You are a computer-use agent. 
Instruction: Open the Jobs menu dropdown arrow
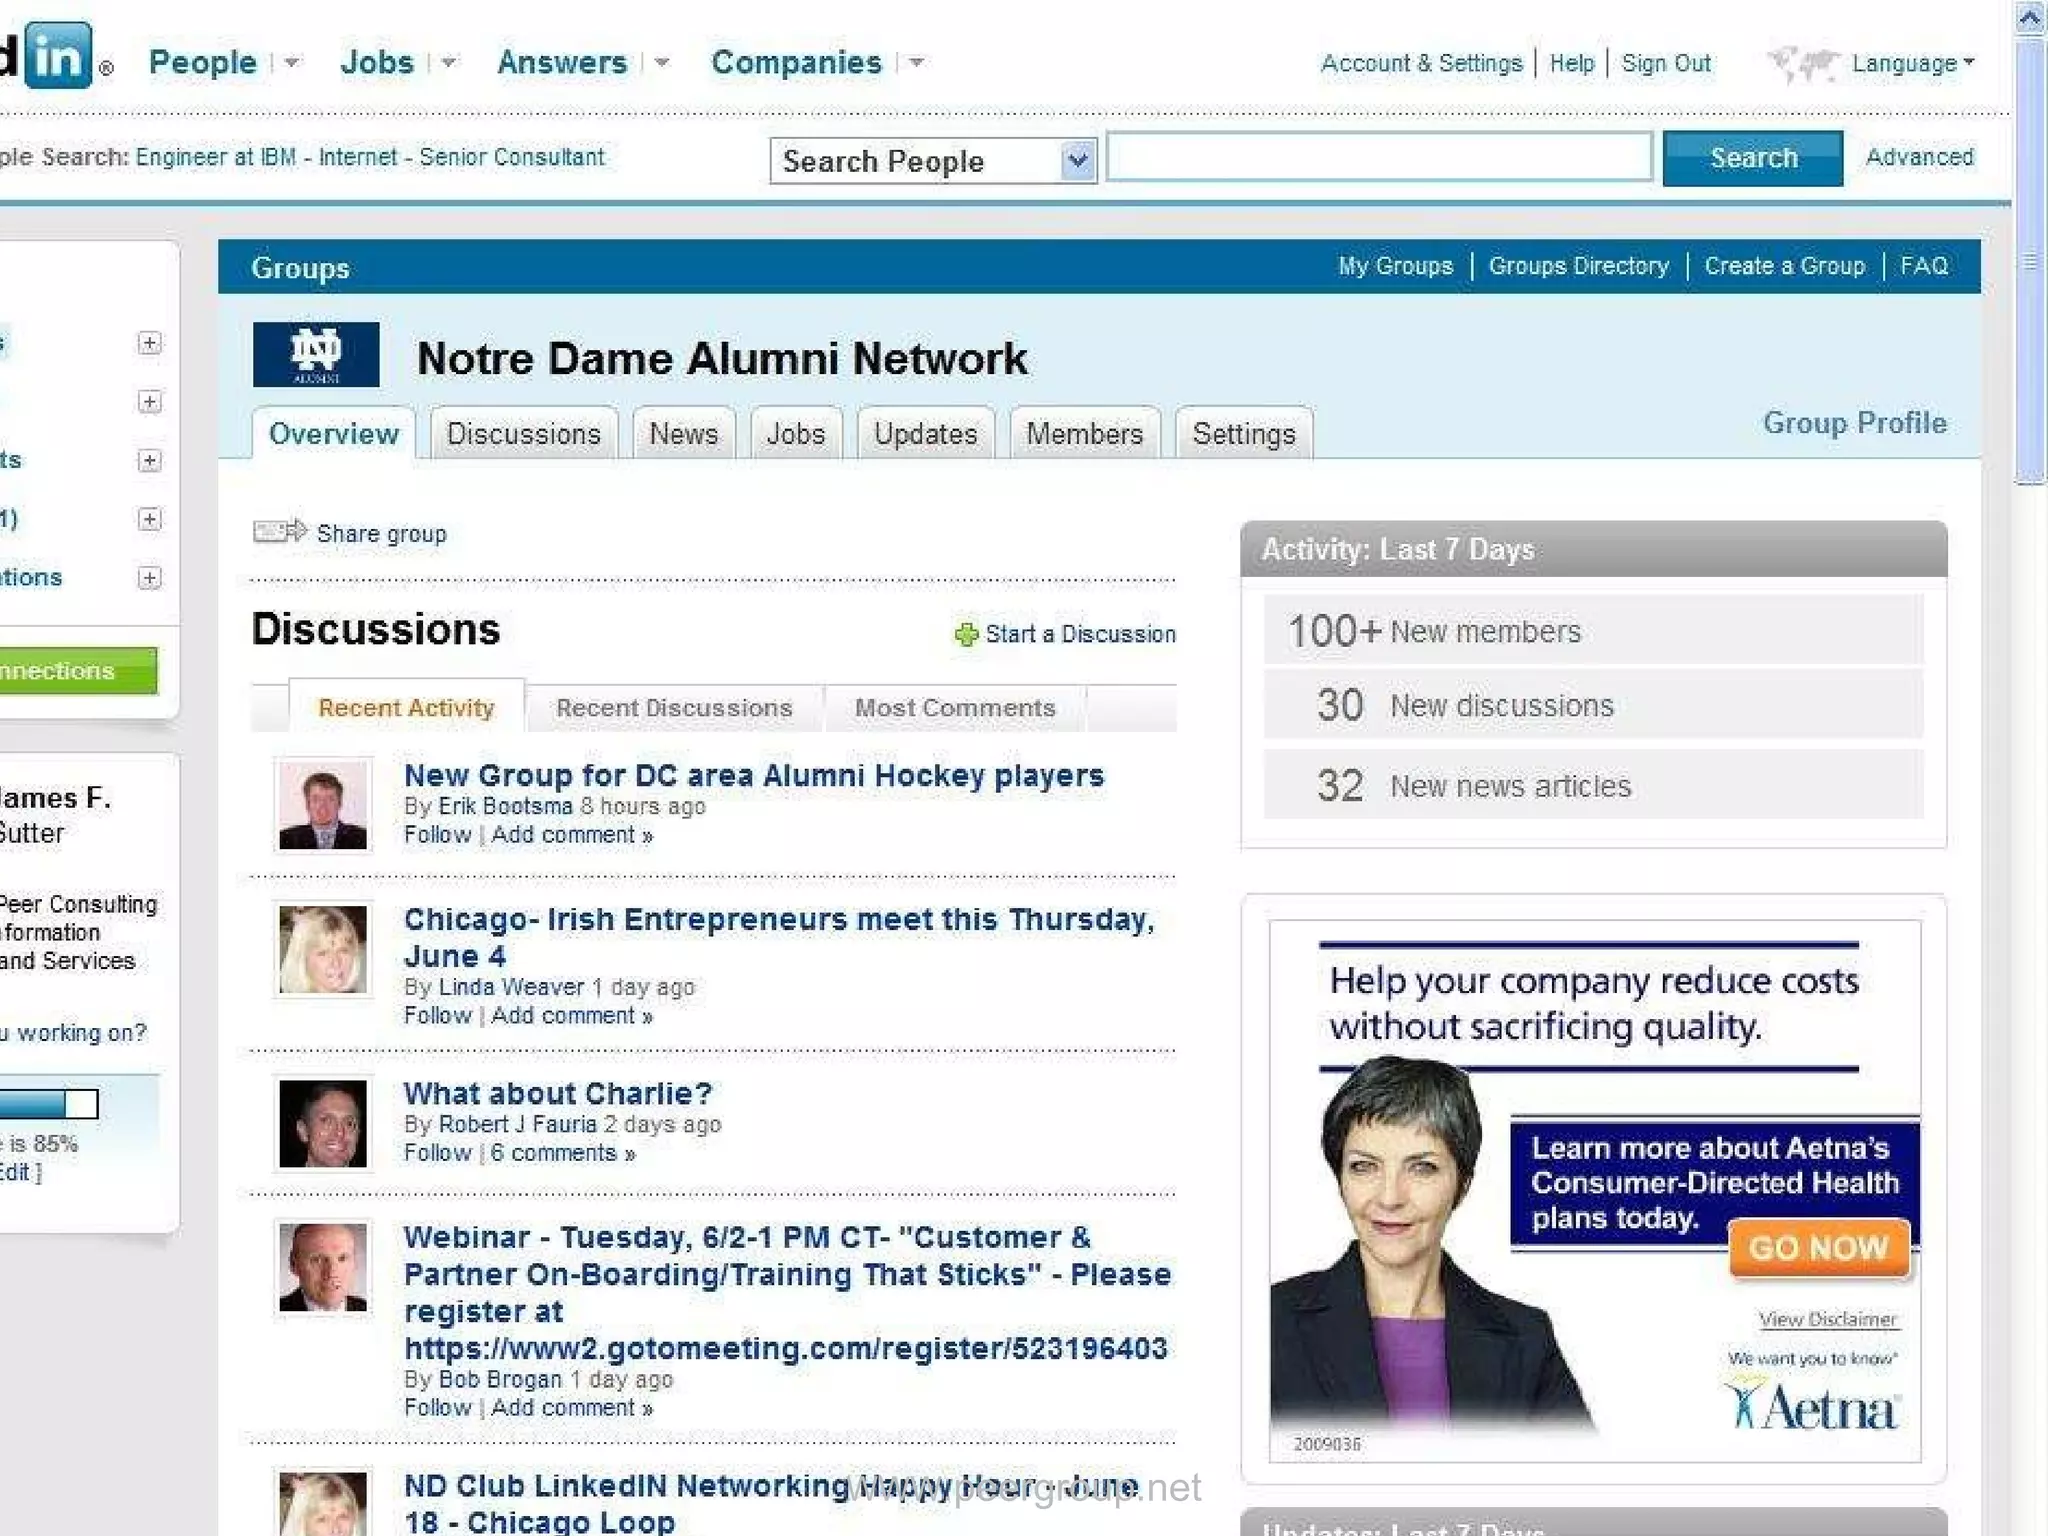pos(449,62)
